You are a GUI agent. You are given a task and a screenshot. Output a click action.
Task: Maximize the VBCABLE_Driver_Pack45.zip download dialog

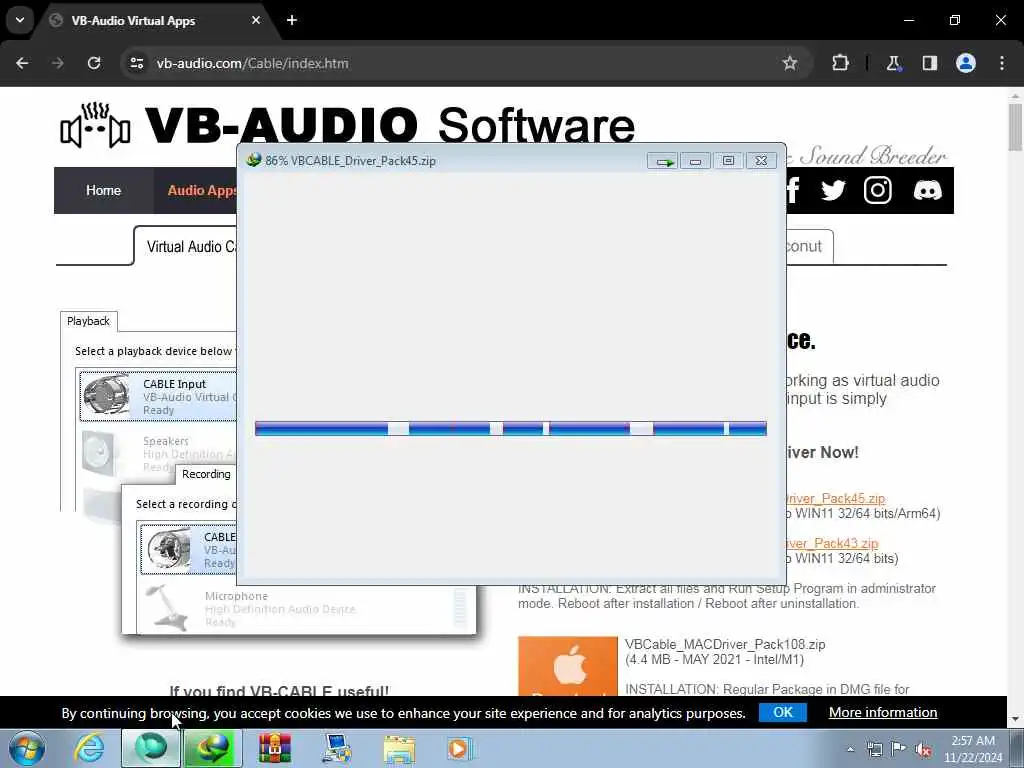(728, 161)
